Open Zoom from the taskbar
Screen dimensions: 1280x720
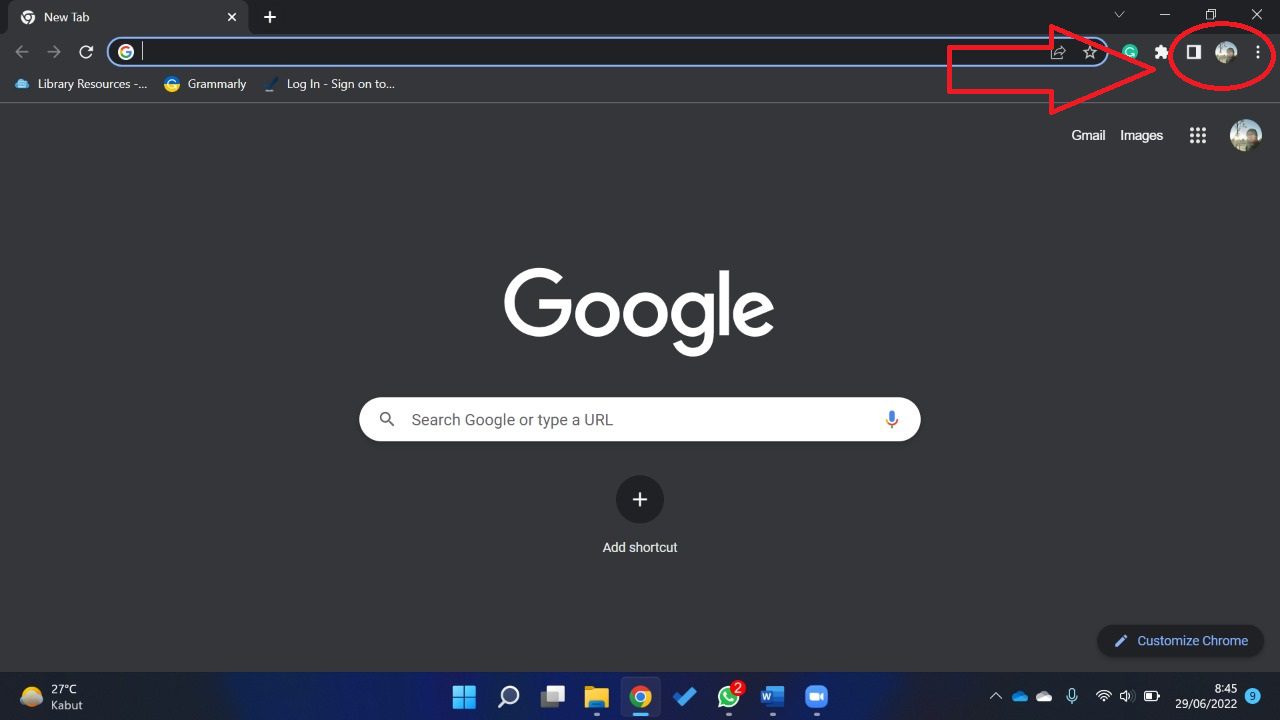pos(816,696)
